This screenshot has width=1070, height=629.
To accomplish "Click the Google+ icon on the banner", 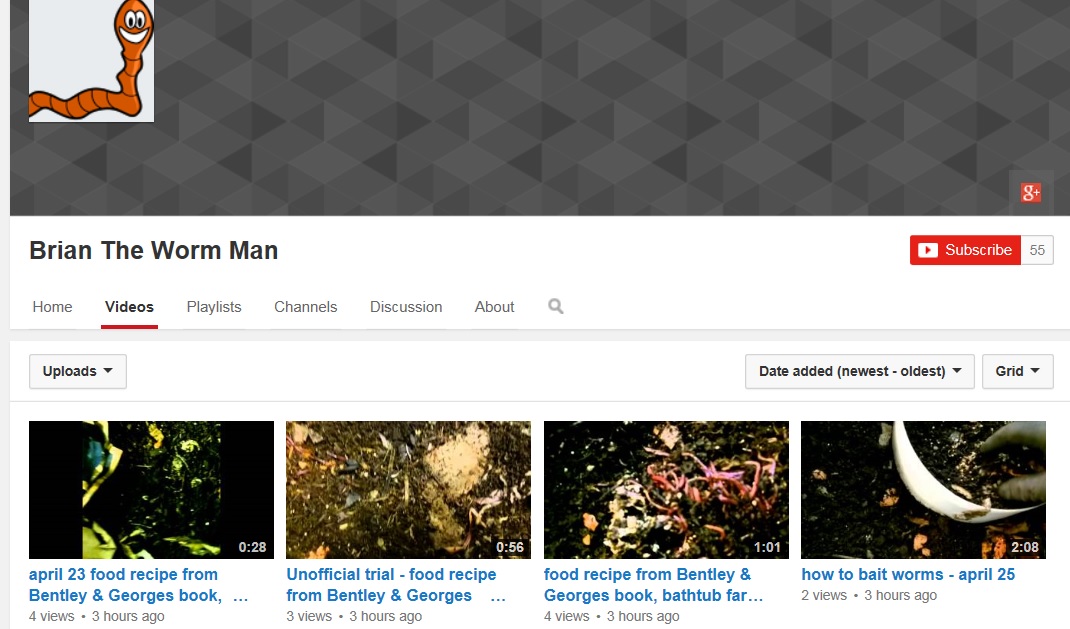I will pos(1031,193).
